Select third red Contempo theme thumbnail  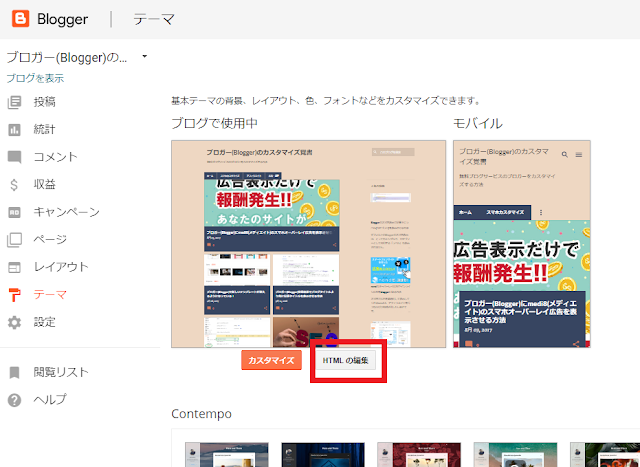click(419, 454)
